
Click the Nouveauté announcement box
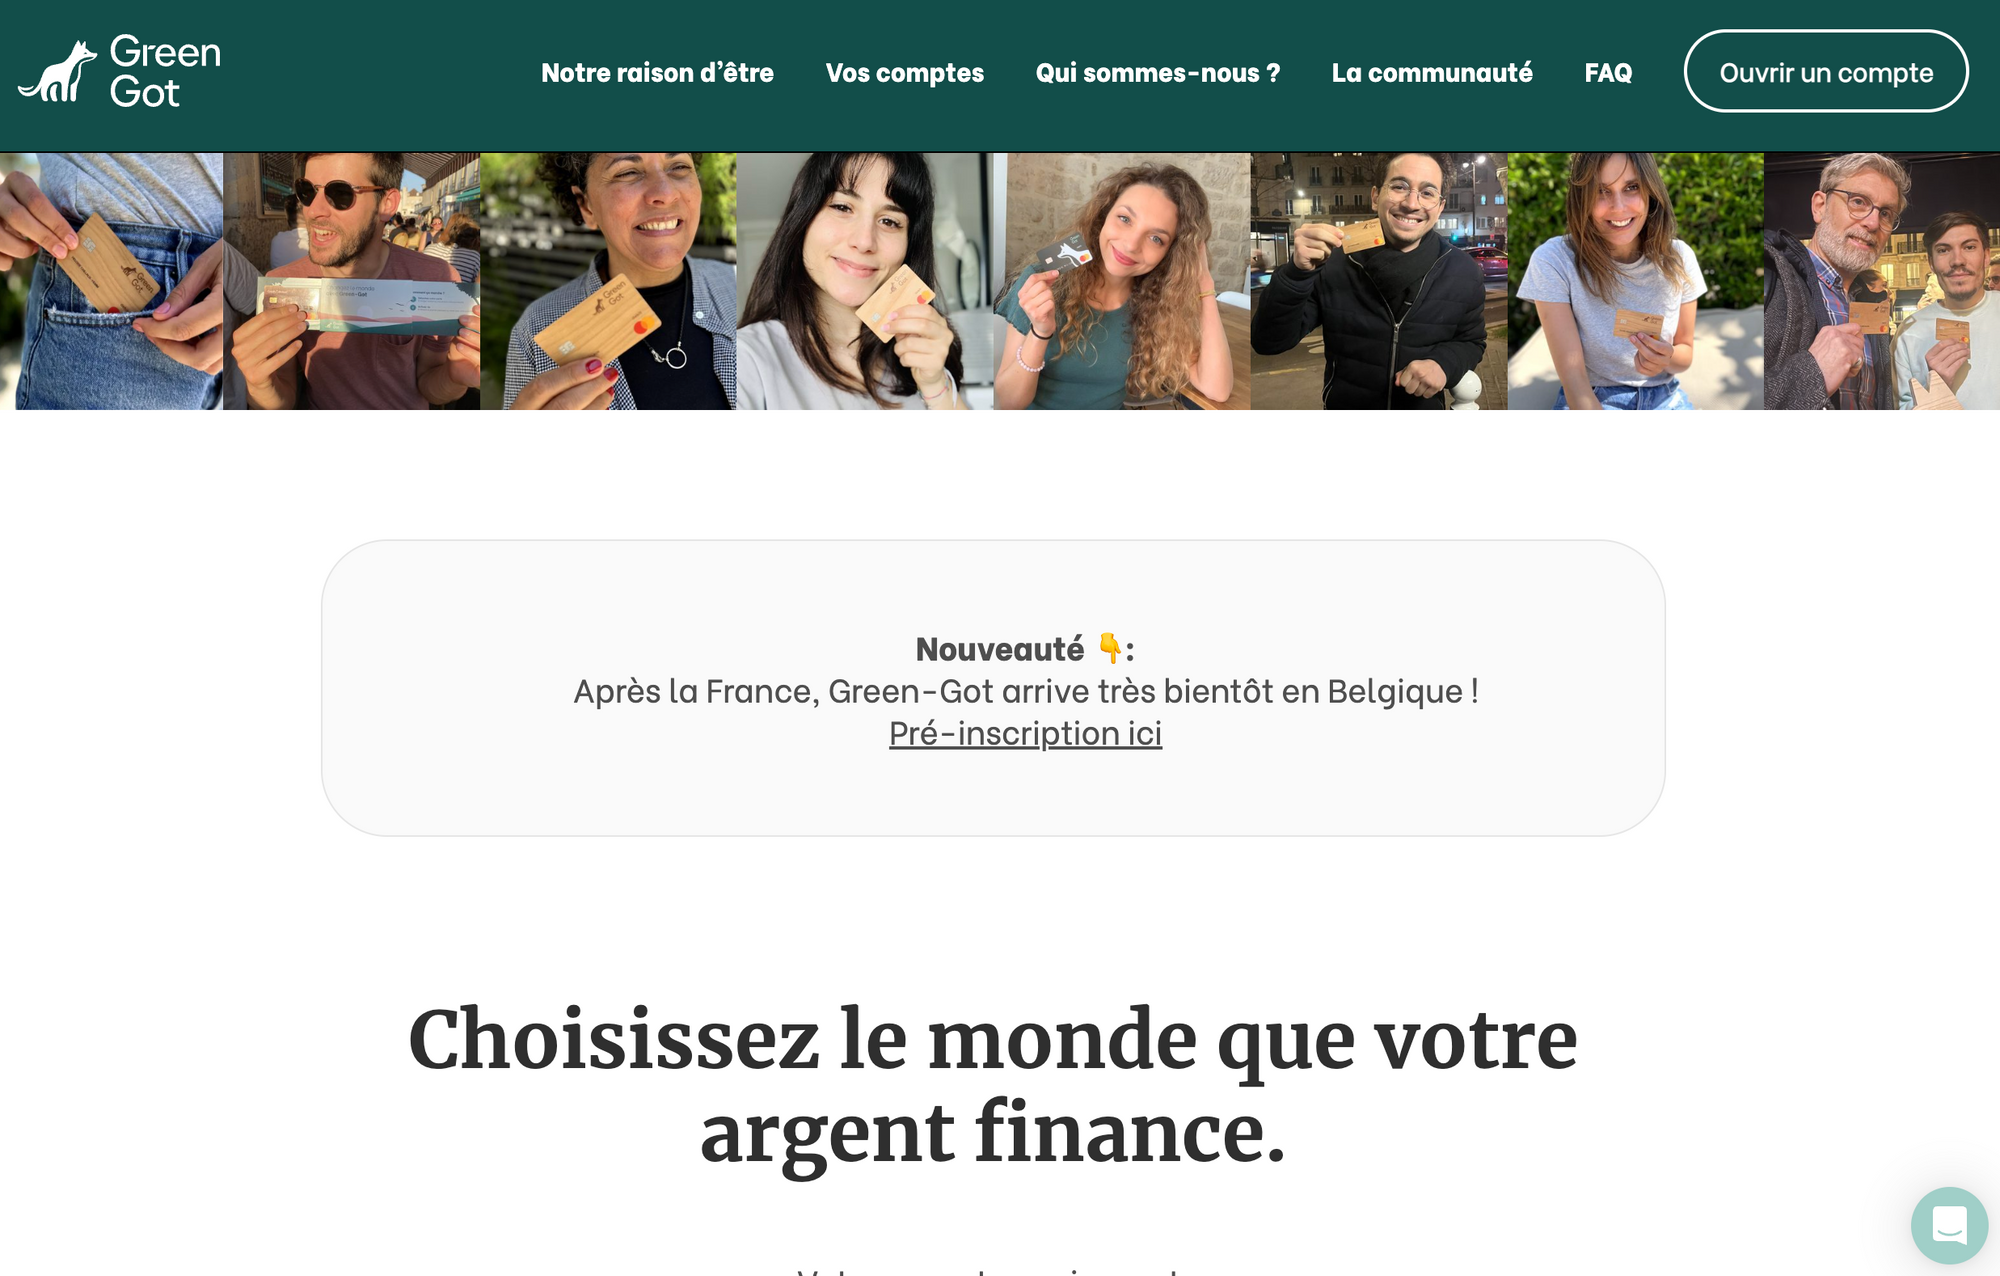pos(993,688)
